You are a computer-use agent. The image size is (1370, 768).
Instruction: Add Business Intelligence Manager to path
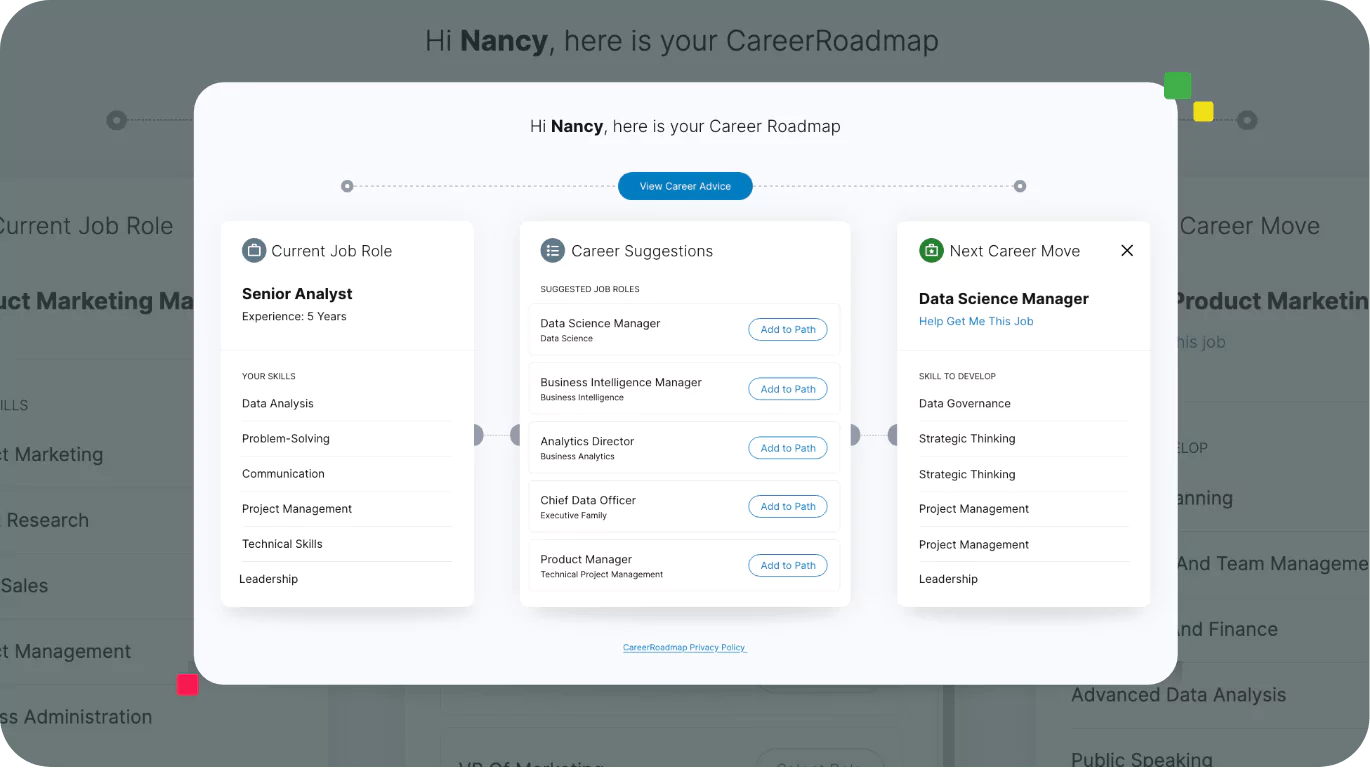pyautogui.click(x=788, y=388)
